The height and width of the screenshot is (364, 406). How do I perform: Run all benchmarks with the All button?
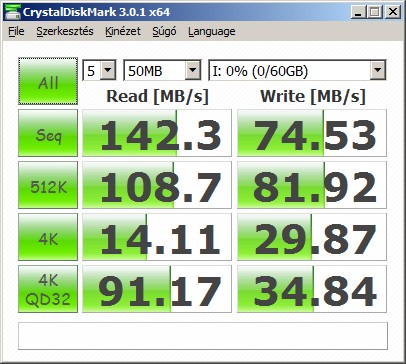(x=48, y=81)
